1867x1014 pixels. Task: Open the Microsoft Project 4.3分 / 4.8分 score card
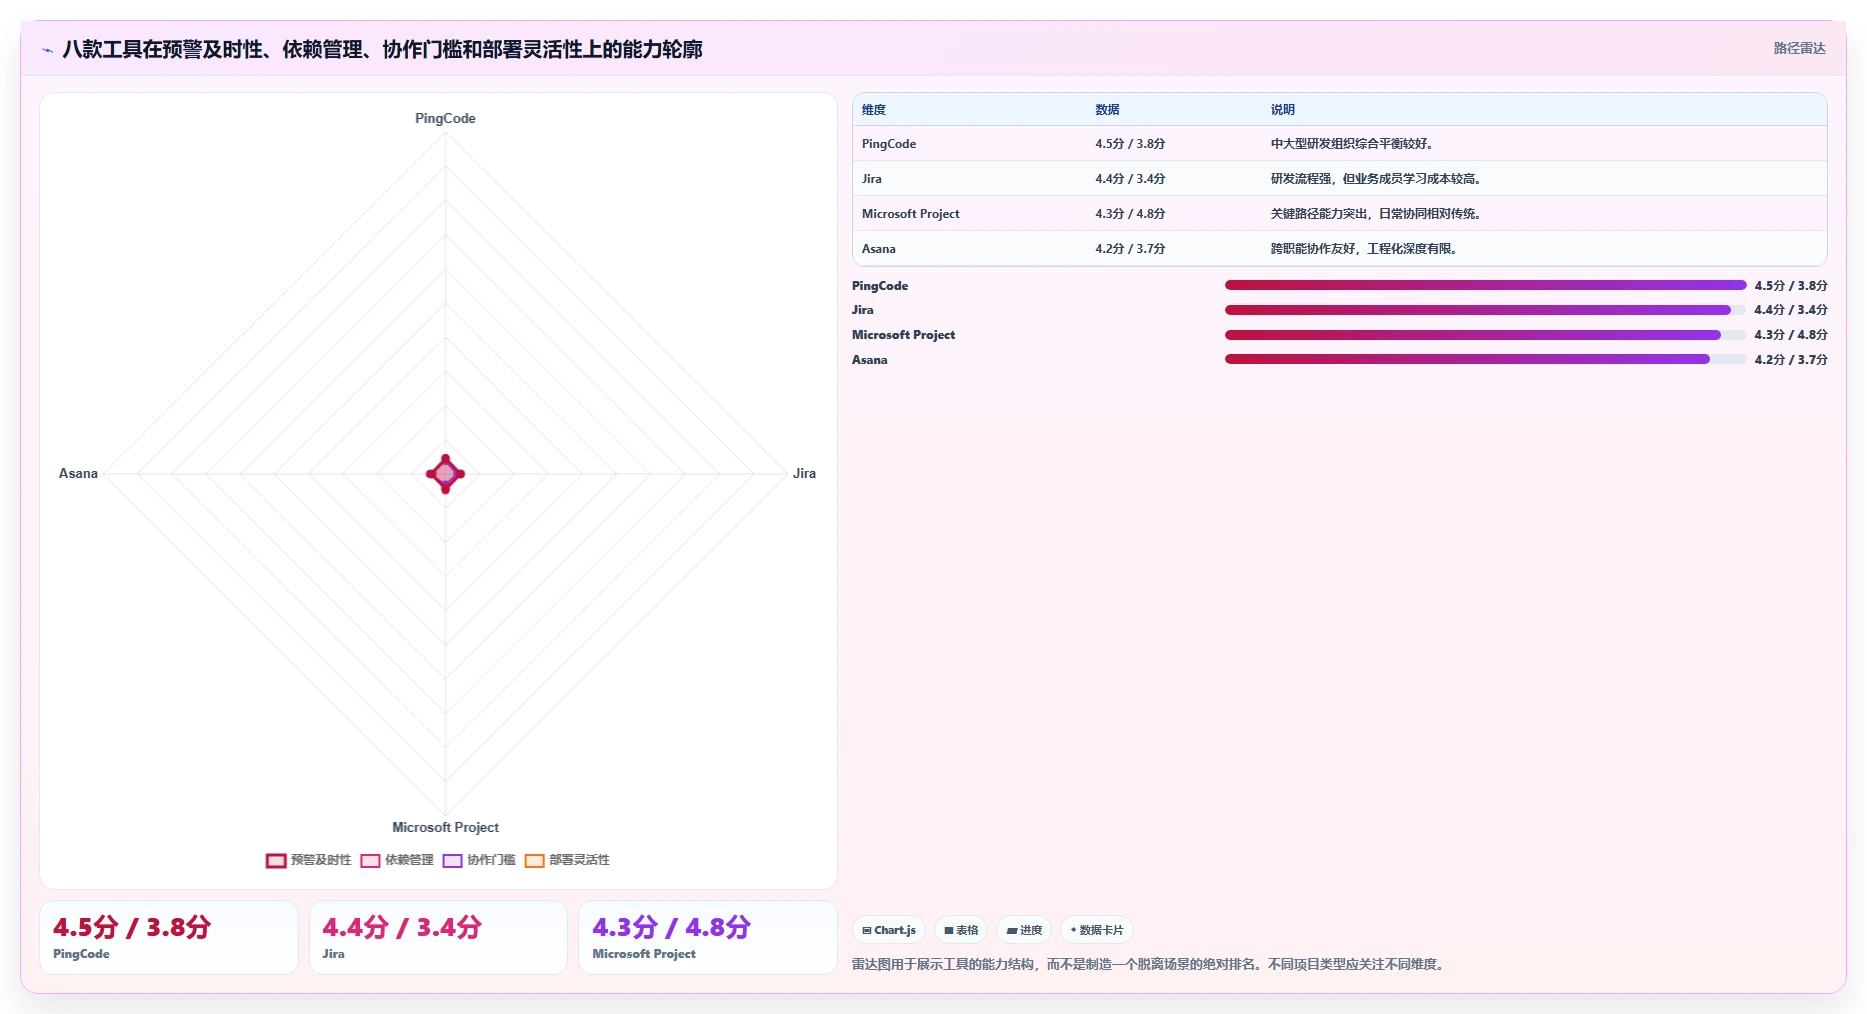tap(708, 937)
